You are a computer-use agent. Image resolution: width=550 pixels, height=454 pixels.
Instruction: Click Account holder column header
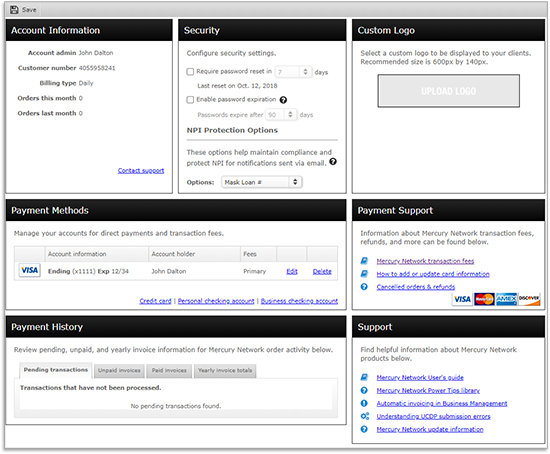[194, 254]
